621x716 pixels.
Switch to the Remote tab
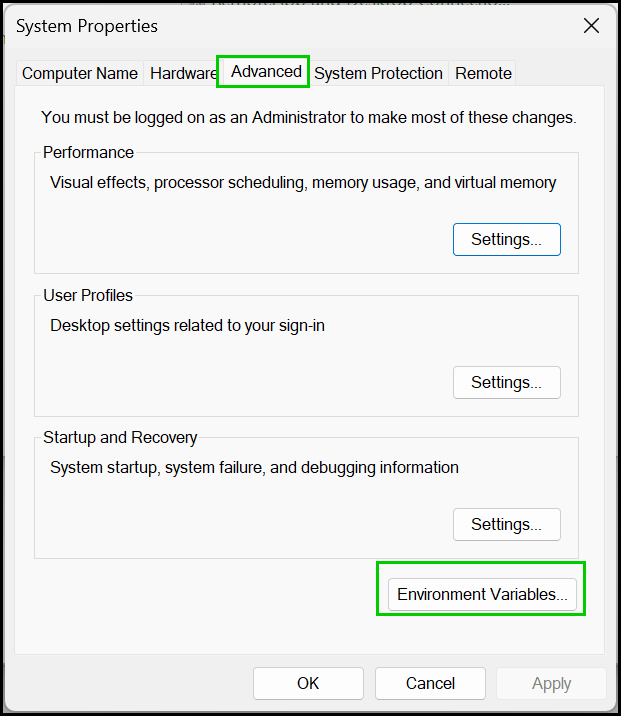coord(483,73)
